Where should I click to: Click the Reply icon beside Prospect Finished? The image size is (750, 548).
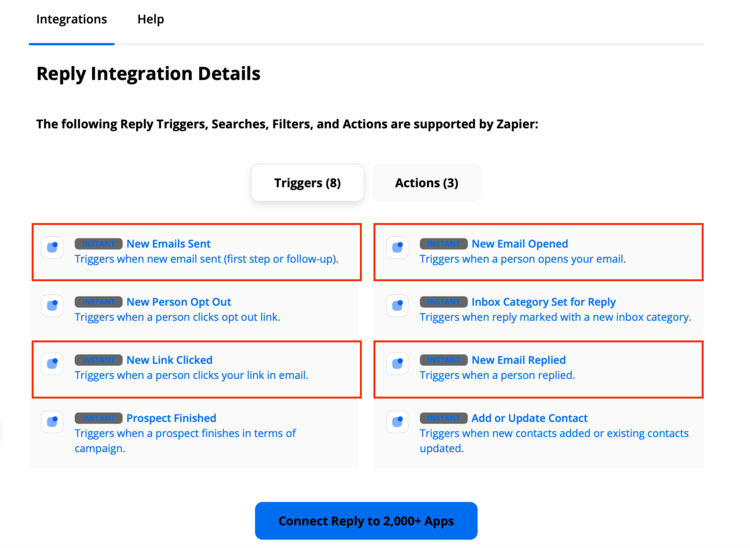click(x=52, y=422)
